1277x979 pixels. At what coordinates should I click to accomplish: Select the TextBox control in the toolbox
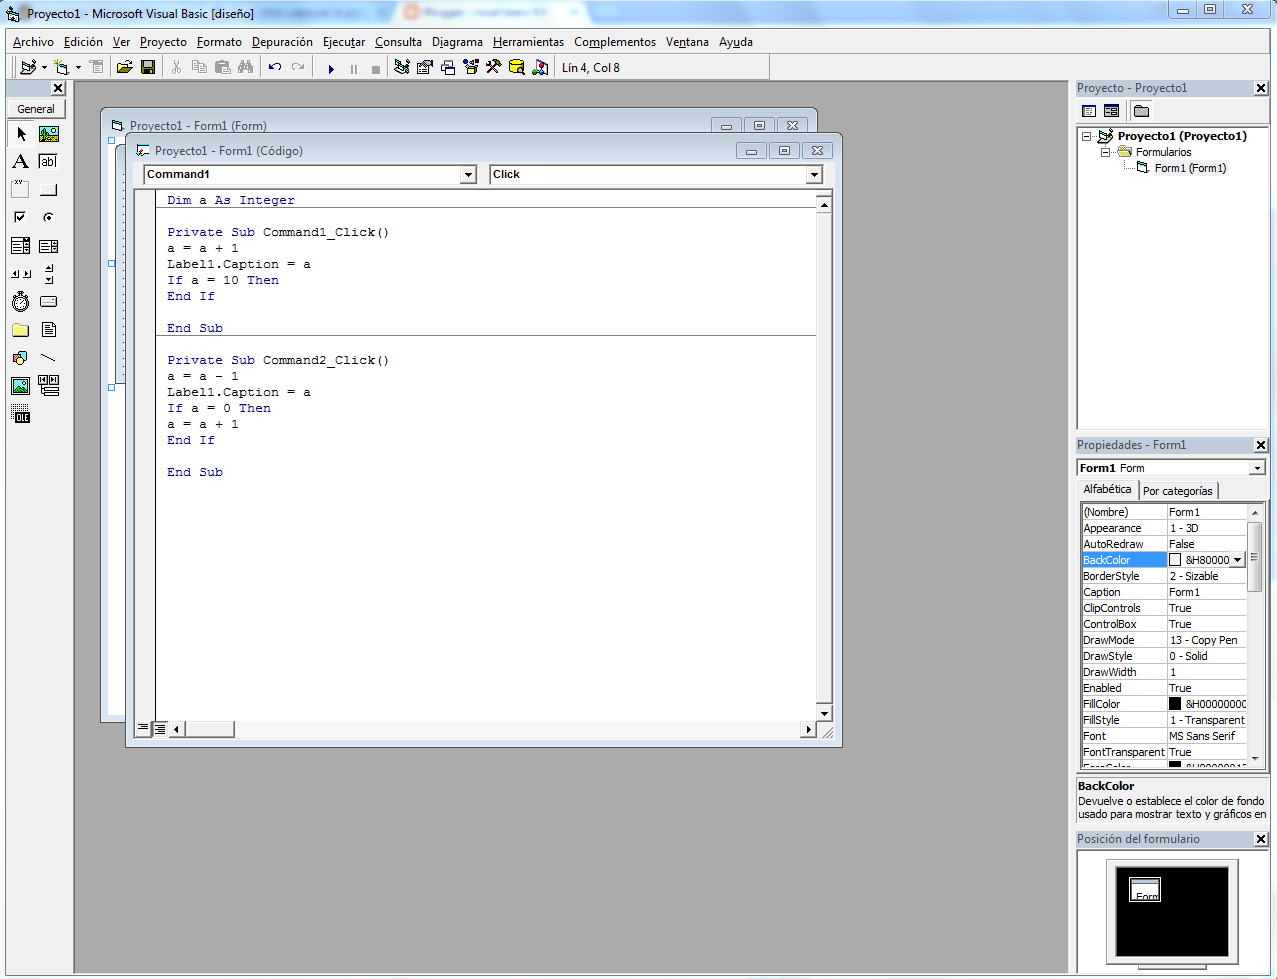tap(48, 161)
